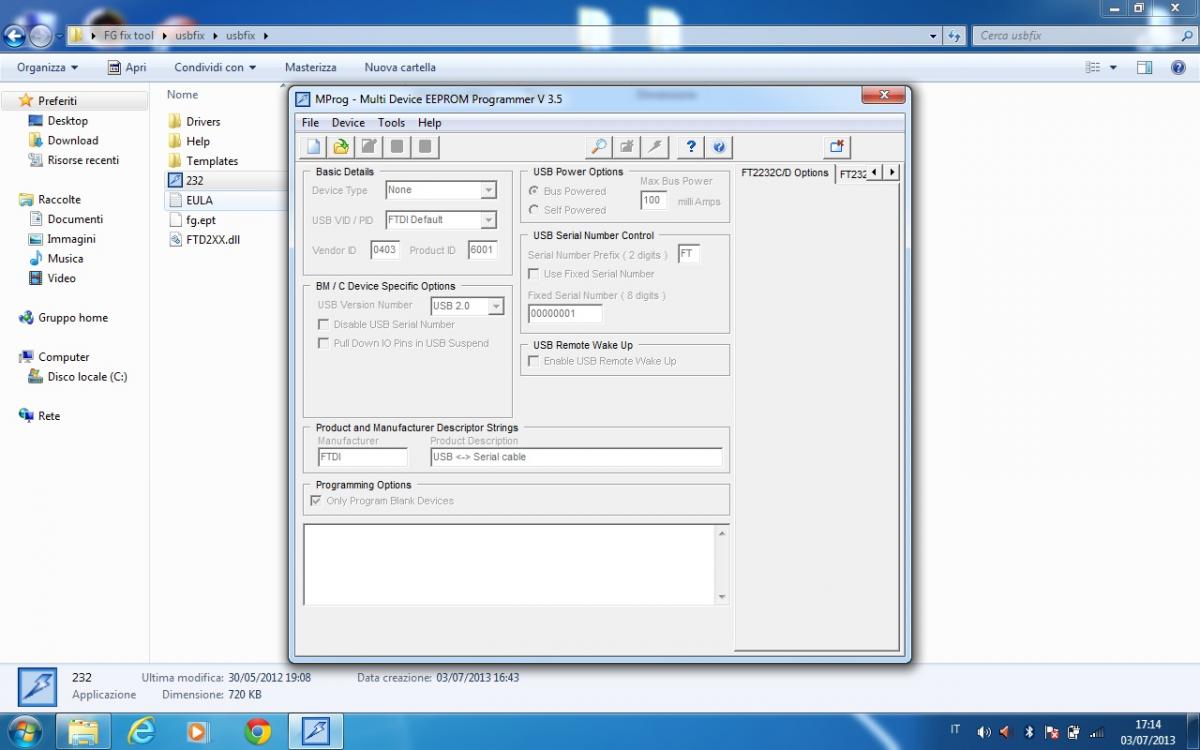
Task: Click the Nome column header
Action: (x=183, y=95)
